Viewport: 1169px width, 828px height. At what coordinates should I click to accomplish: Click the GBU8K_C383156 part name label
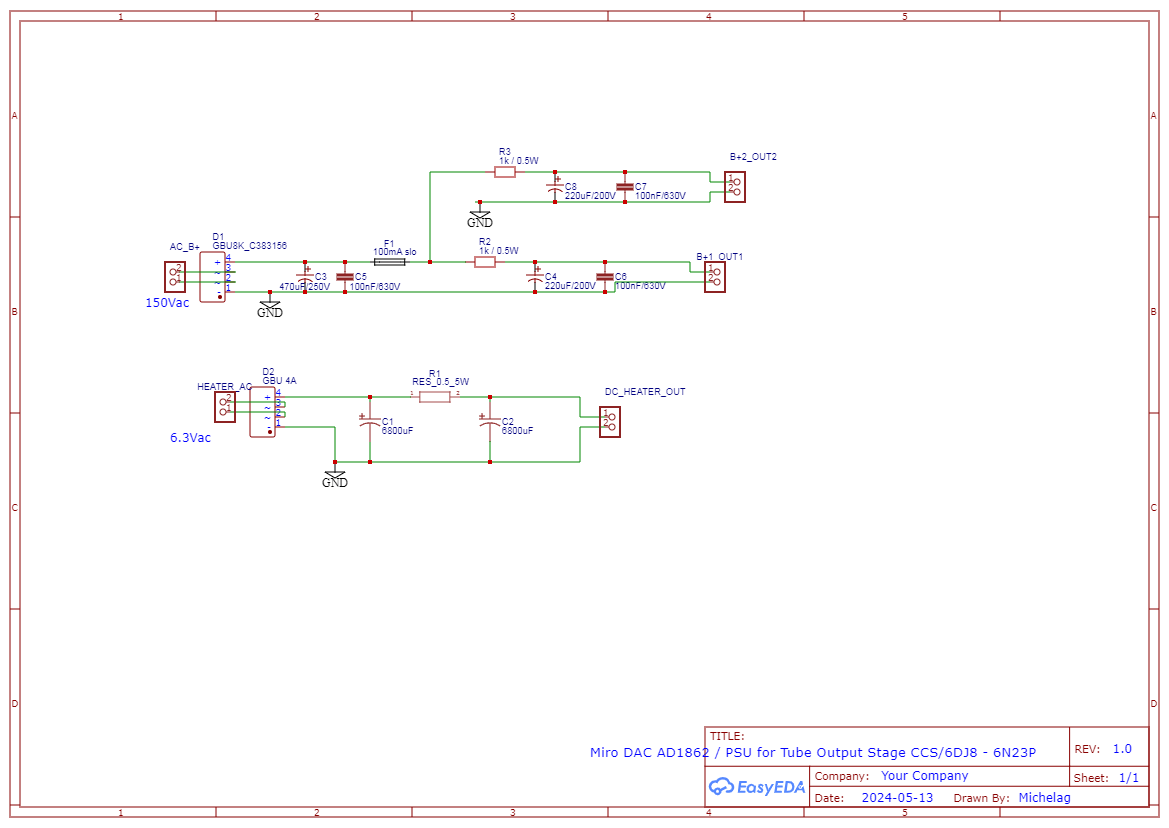pos(250,246)
